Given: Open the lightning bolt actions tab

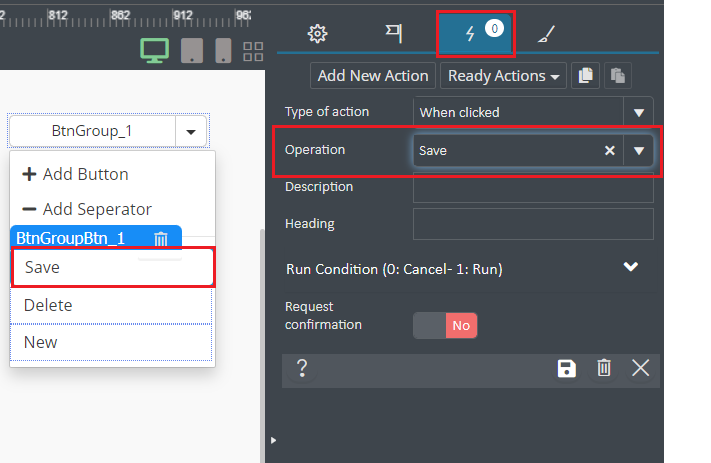Looking at the screenshot, I should coord(475,34).
